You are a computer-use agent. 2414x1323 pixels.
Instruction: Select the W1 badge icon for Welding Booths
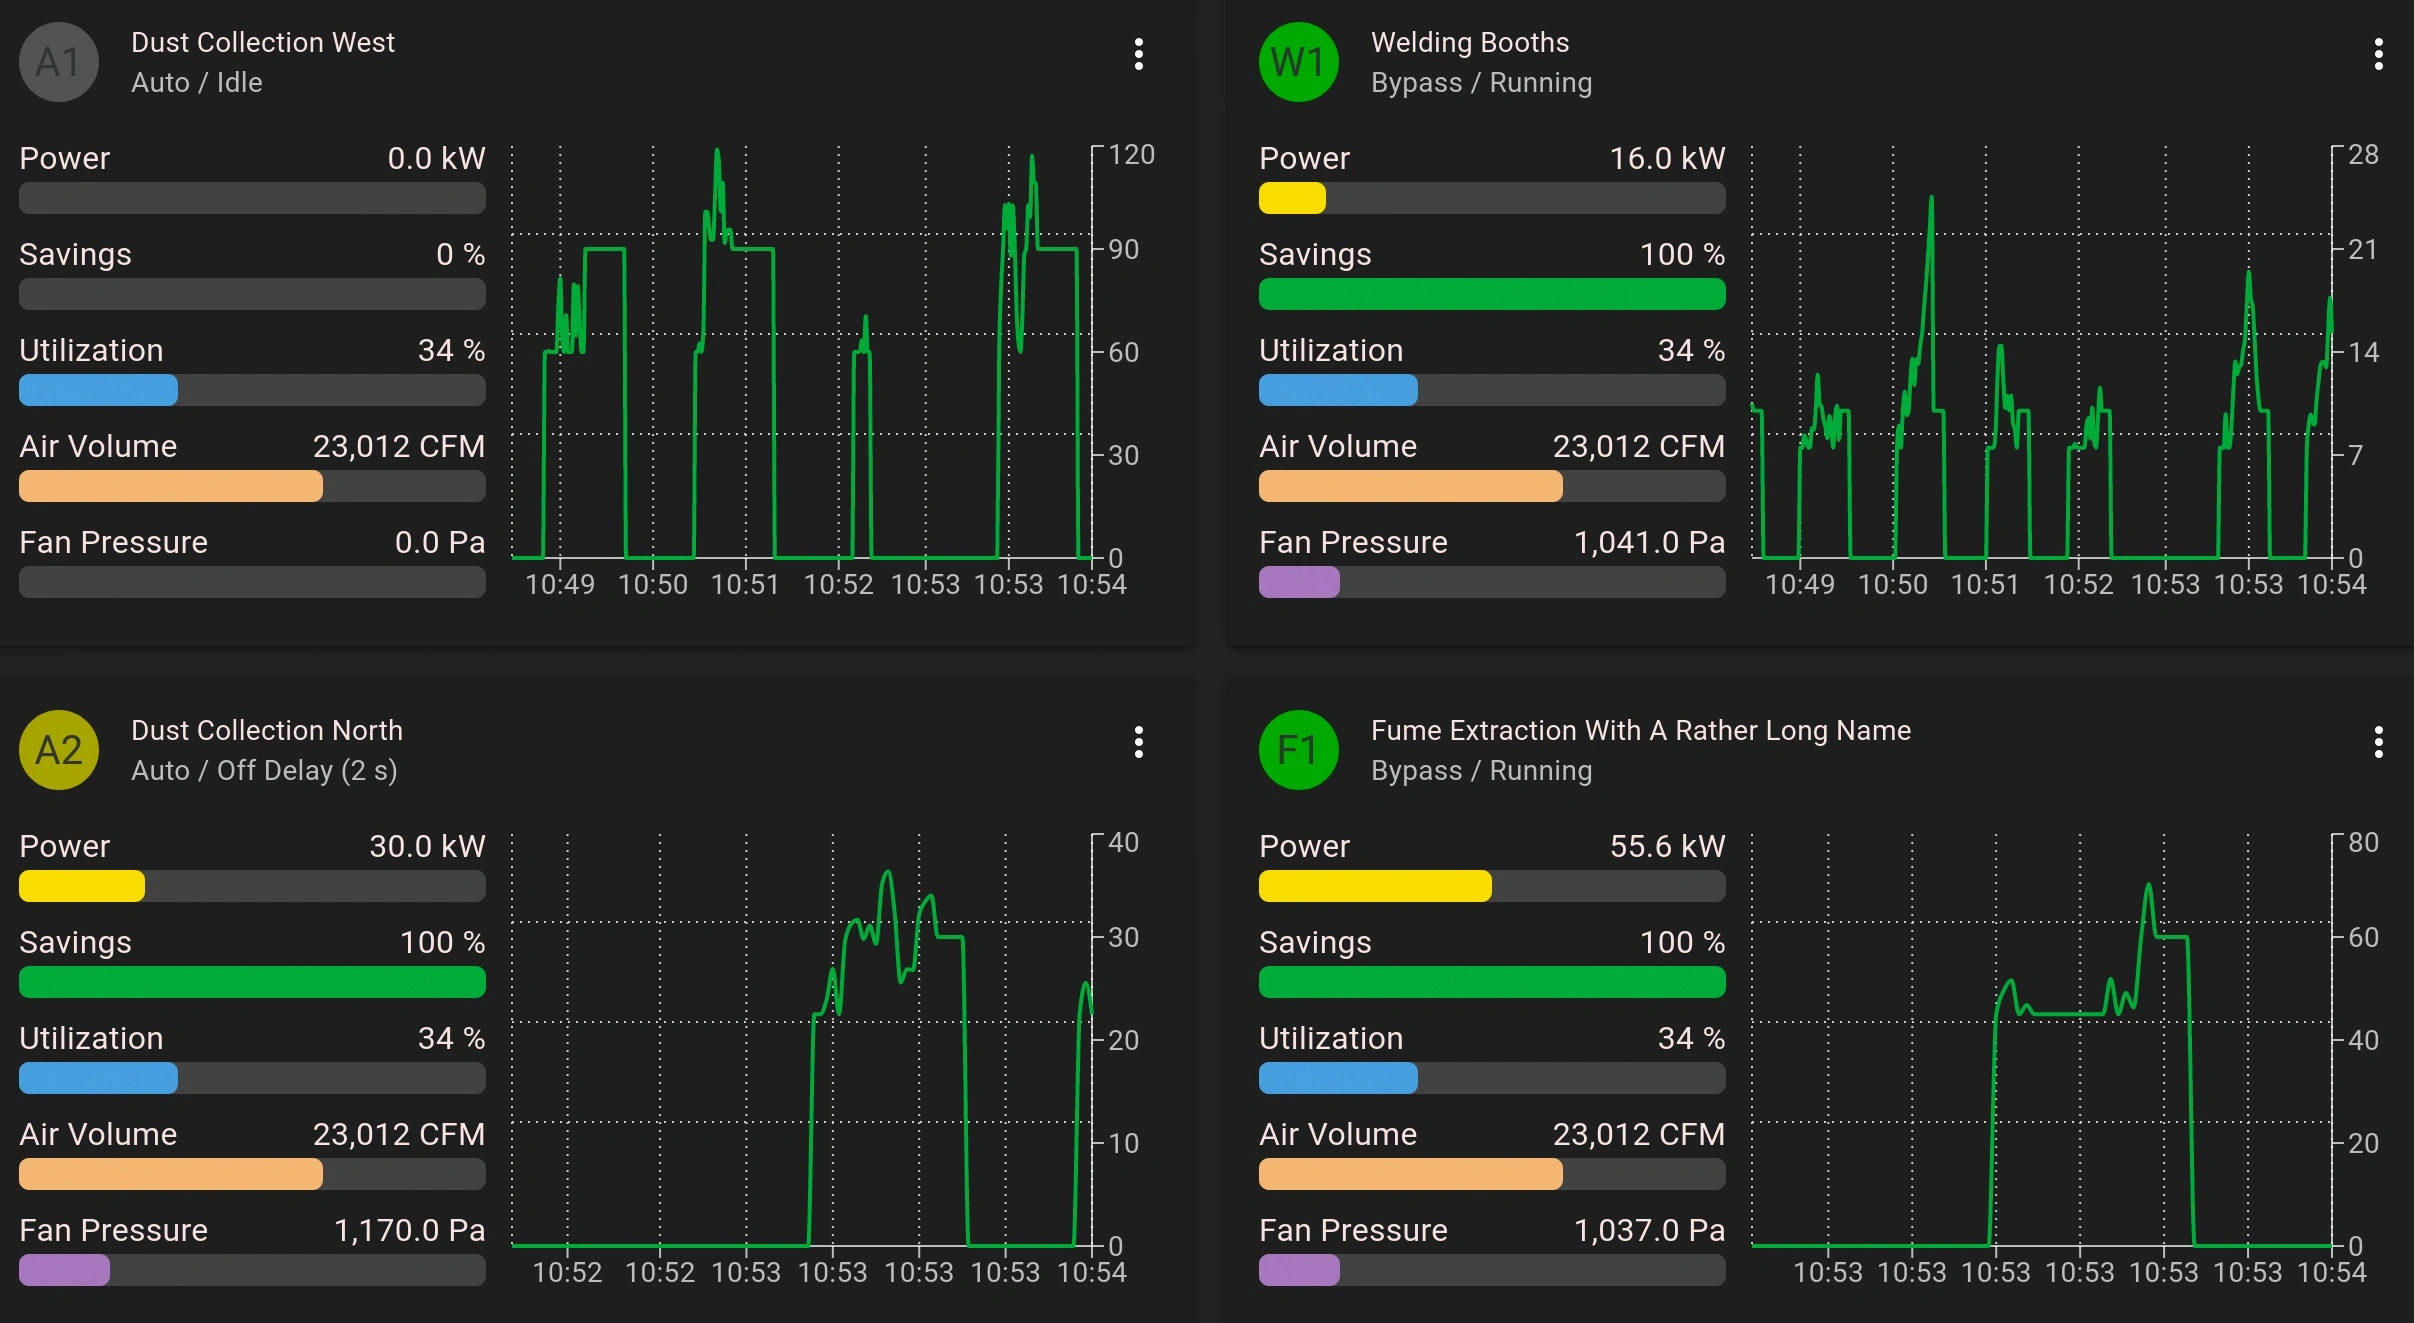coord(1297,62)
